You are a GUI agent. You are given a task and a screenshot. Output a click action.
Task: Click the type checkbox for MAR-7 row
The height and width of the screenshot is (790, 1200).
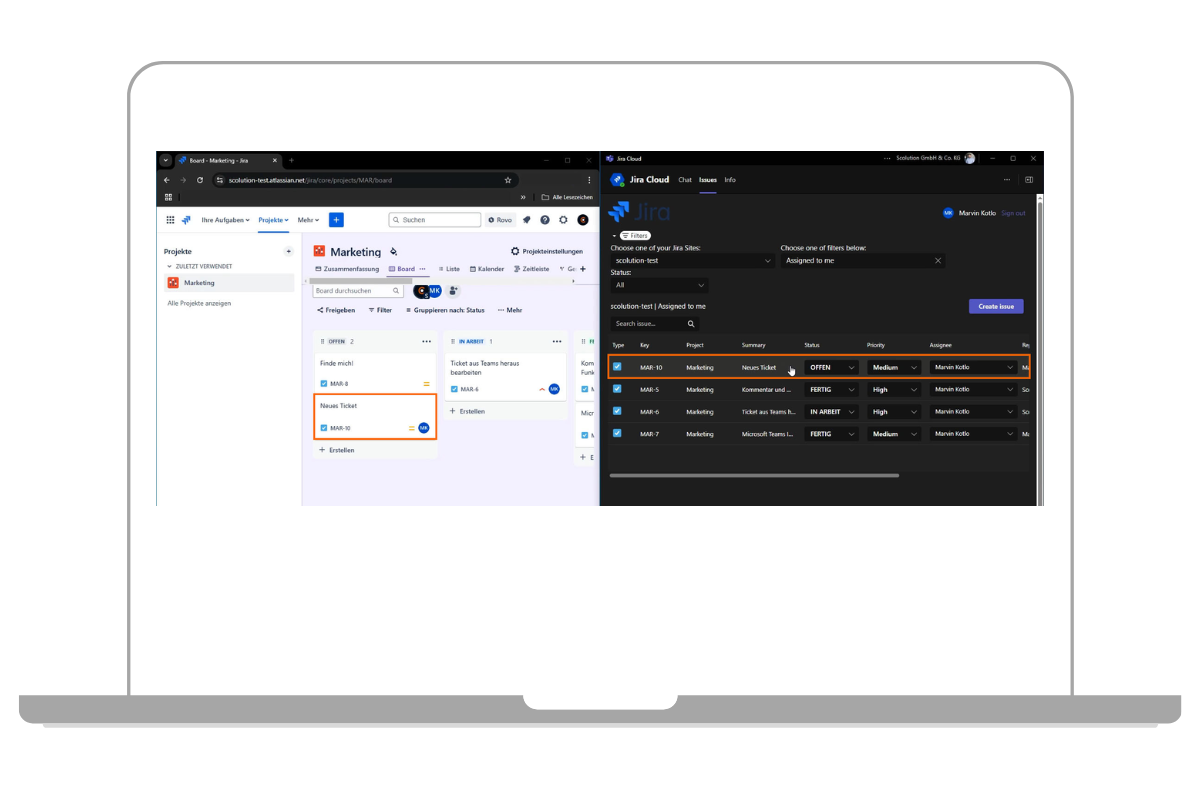click(x=617, y=433)
